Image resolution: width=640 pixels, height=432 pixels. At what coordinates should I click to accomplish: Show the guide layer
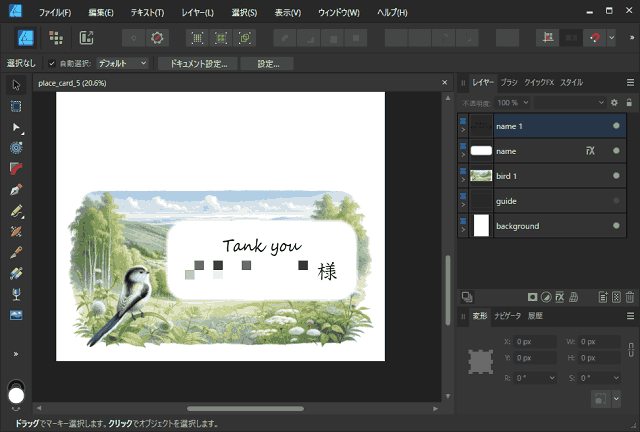(616, 200)
